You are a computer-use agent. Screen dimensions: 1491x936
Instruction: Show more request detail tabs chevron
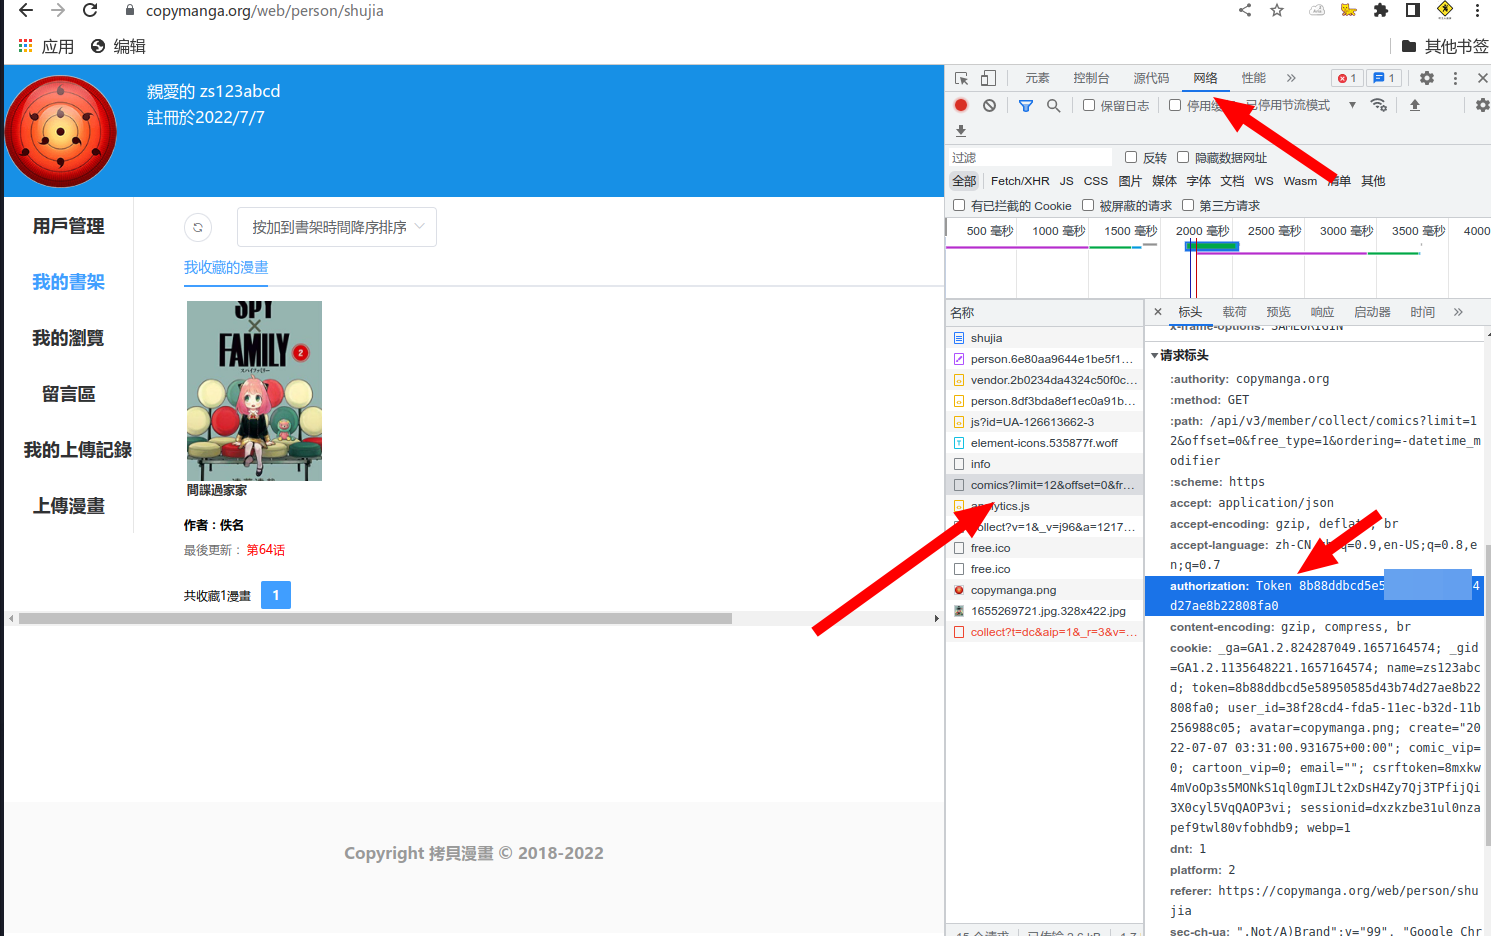[1459, 312]
